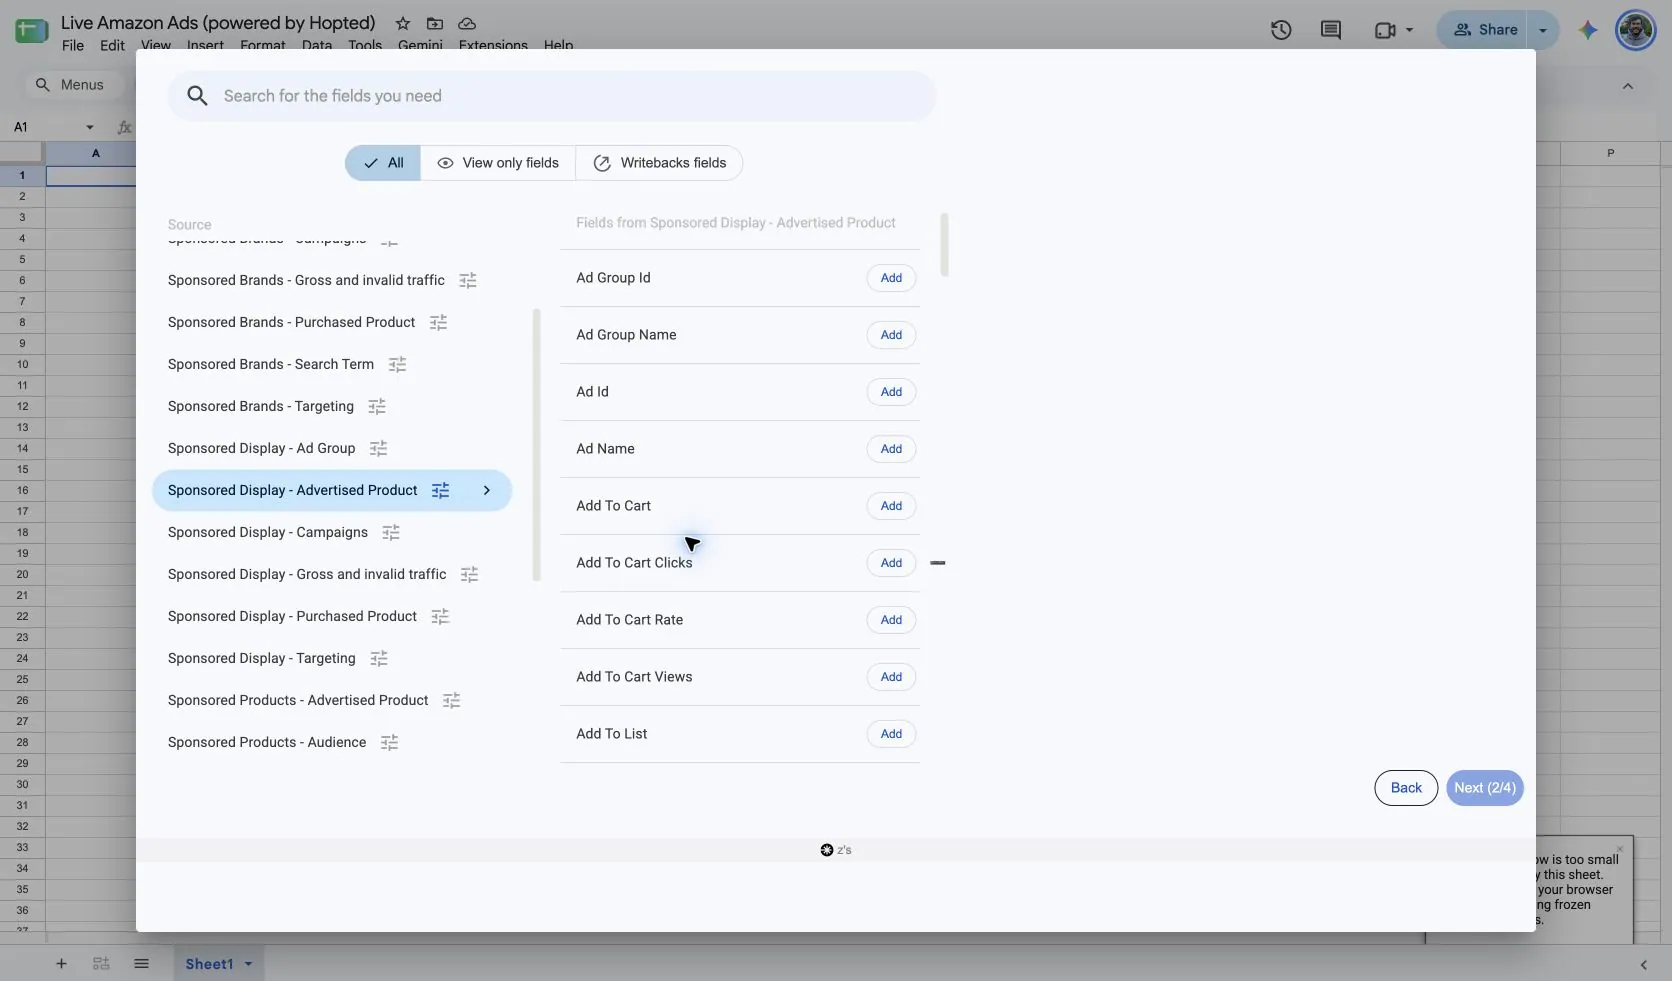This screenshot has height=981, width=1672.
Task: Open the Share options dropdown arrow
Action: (1543, 30)
